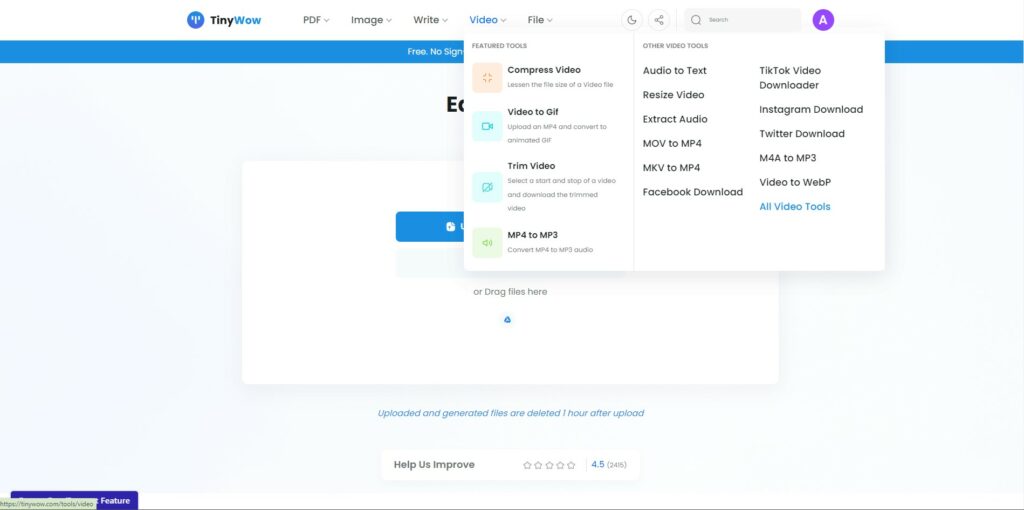
Task: Open Trim Video tool title
Action: click(x=531, y=166)
